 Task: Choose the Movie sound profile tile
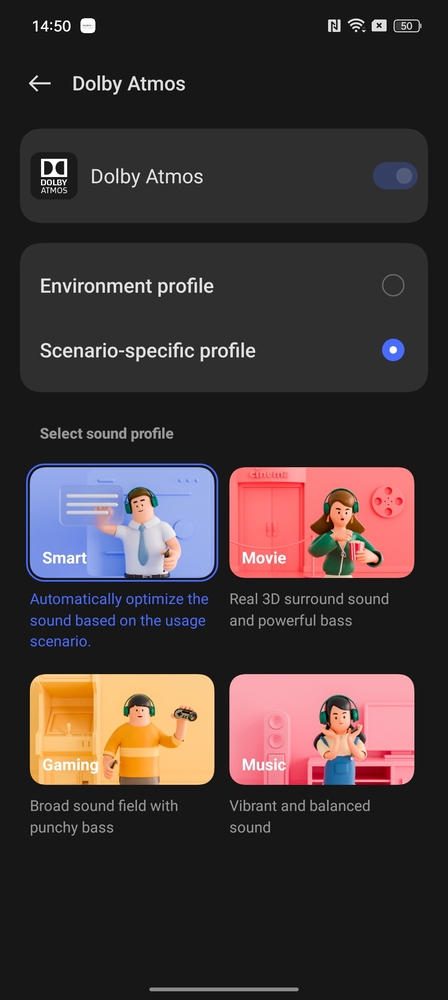[x=322, y=522]
